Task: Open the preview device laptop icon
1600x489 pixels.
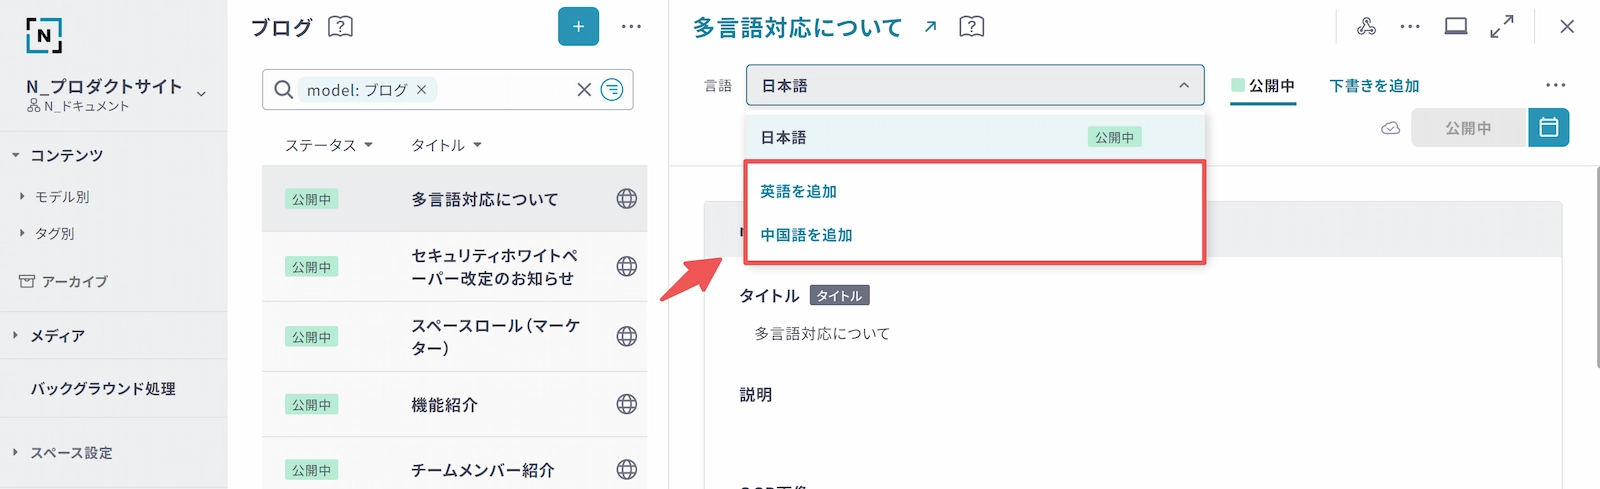Action: 1456,27
